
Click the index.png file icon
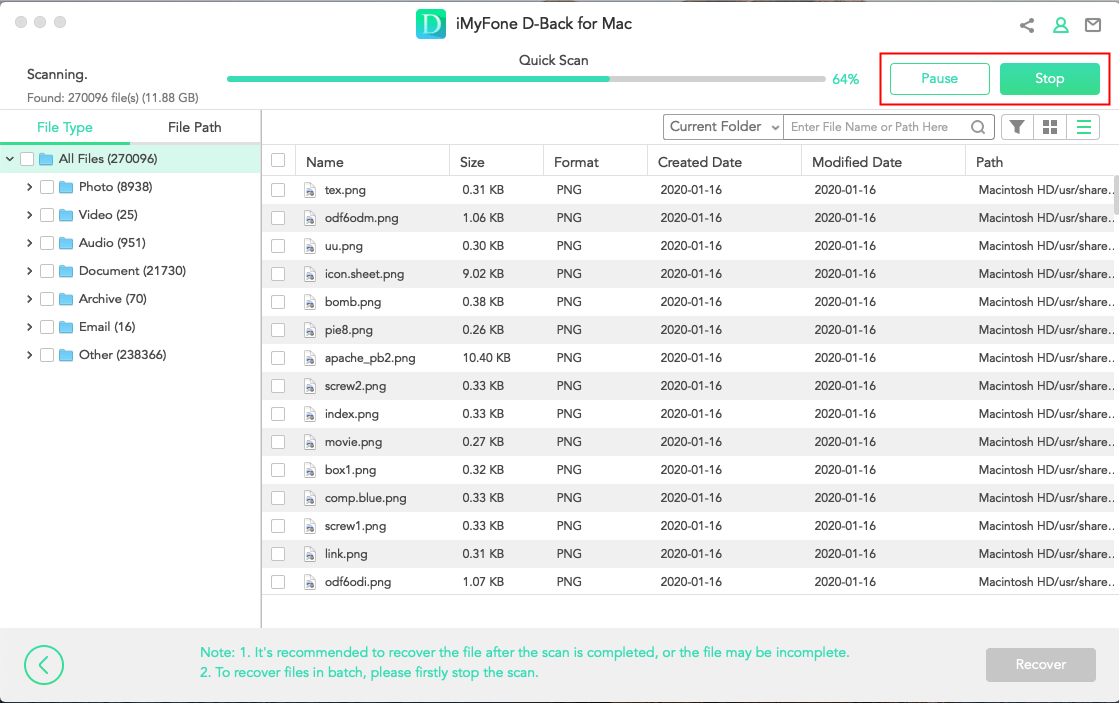click(310, 414)
